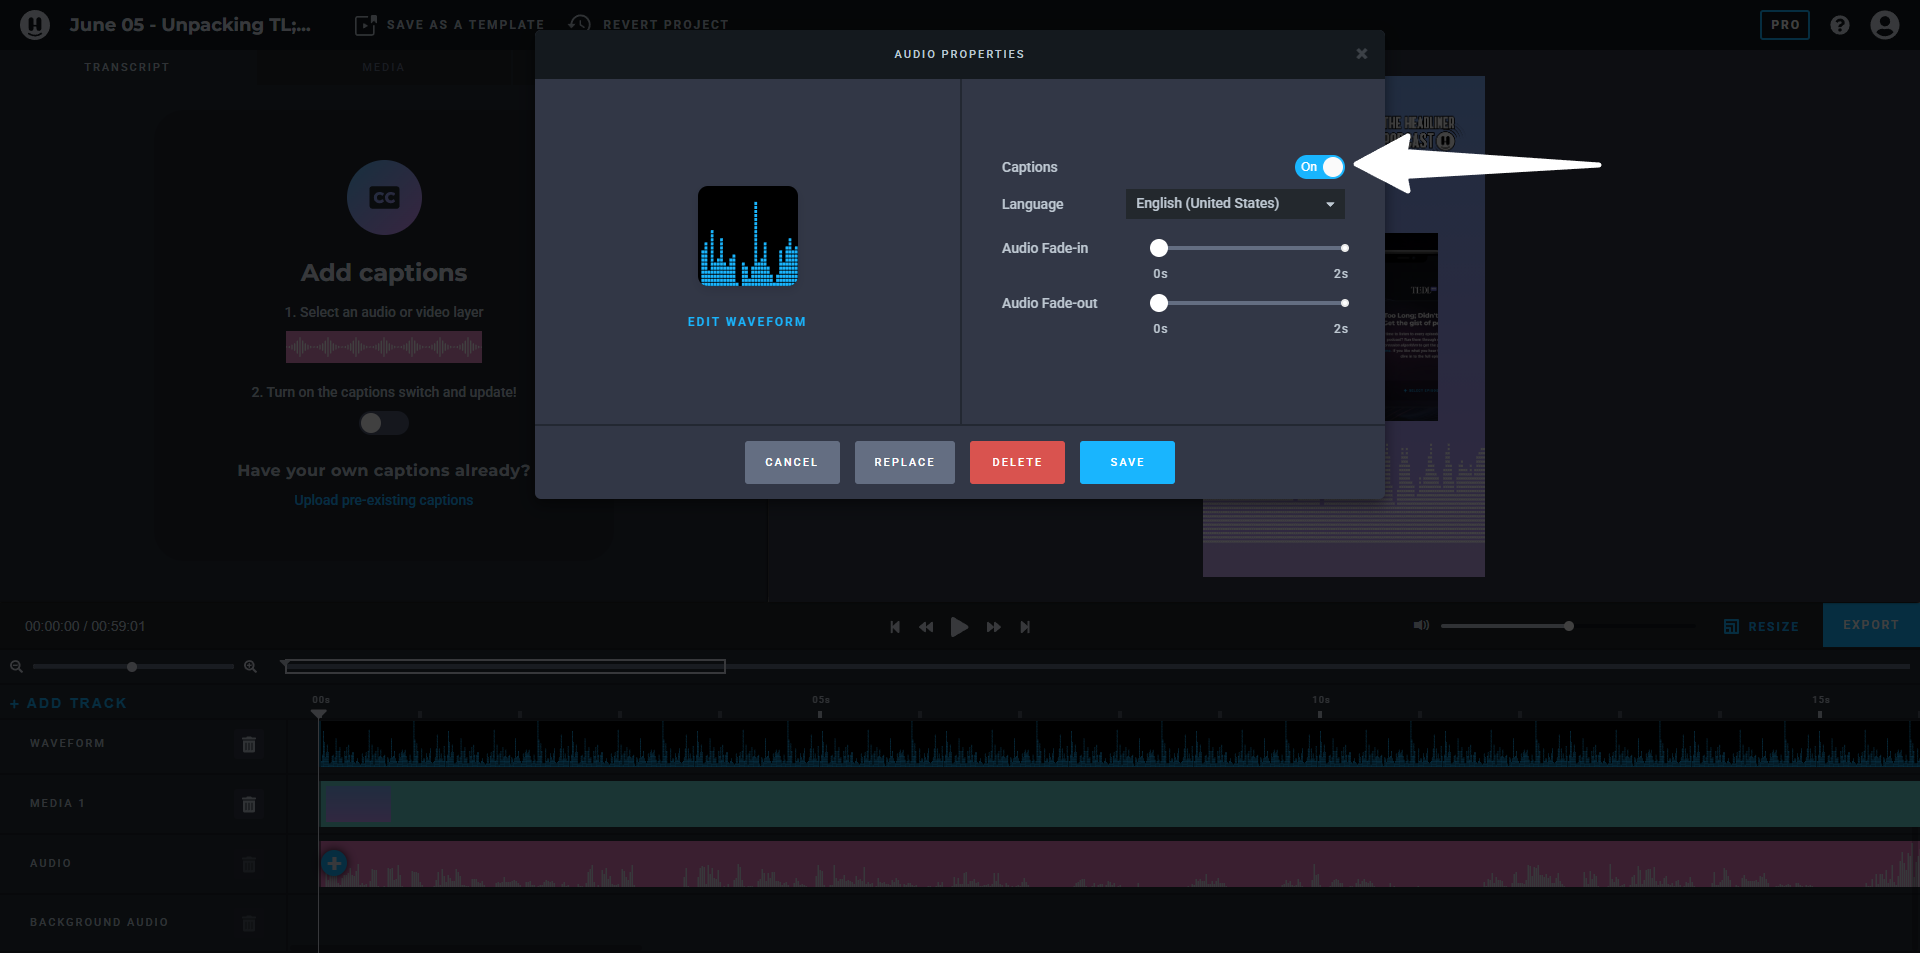
Task: Close the Audio Properties dialog
Action: point(1361,54)
